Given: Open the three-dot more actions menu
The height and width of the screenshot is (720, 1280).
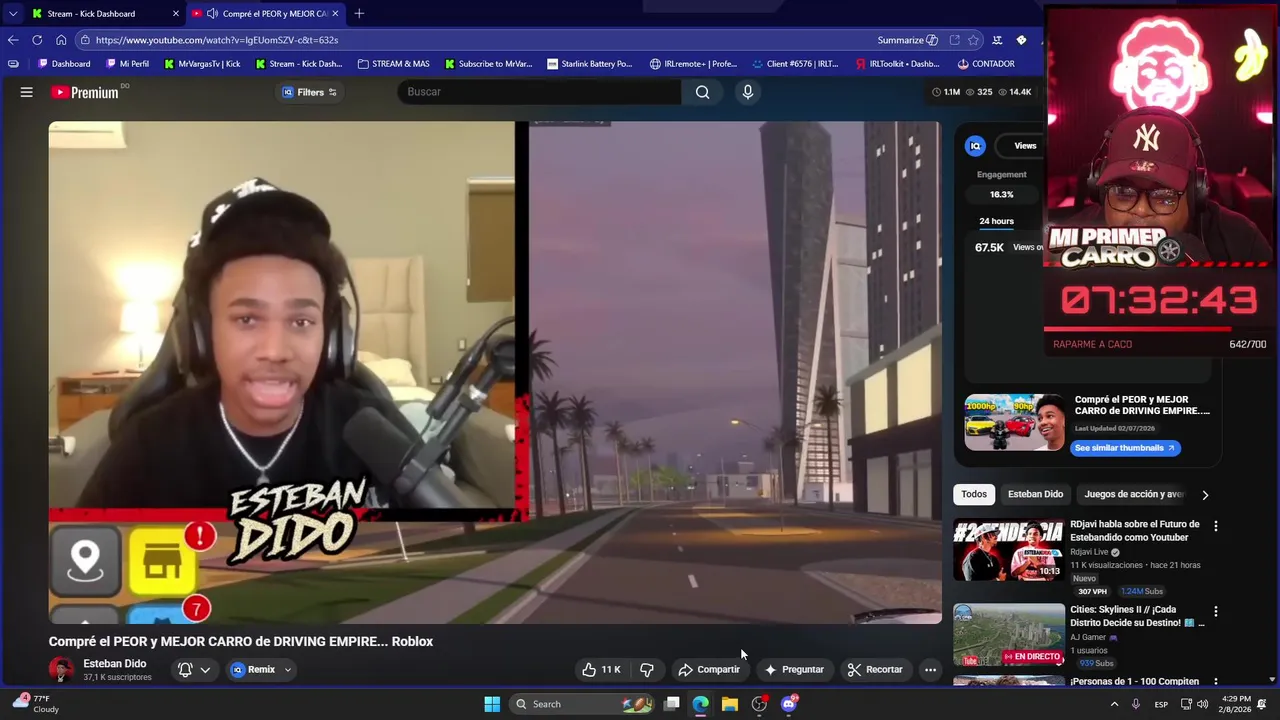Looking at the screenshot, I should click(930, 670).
